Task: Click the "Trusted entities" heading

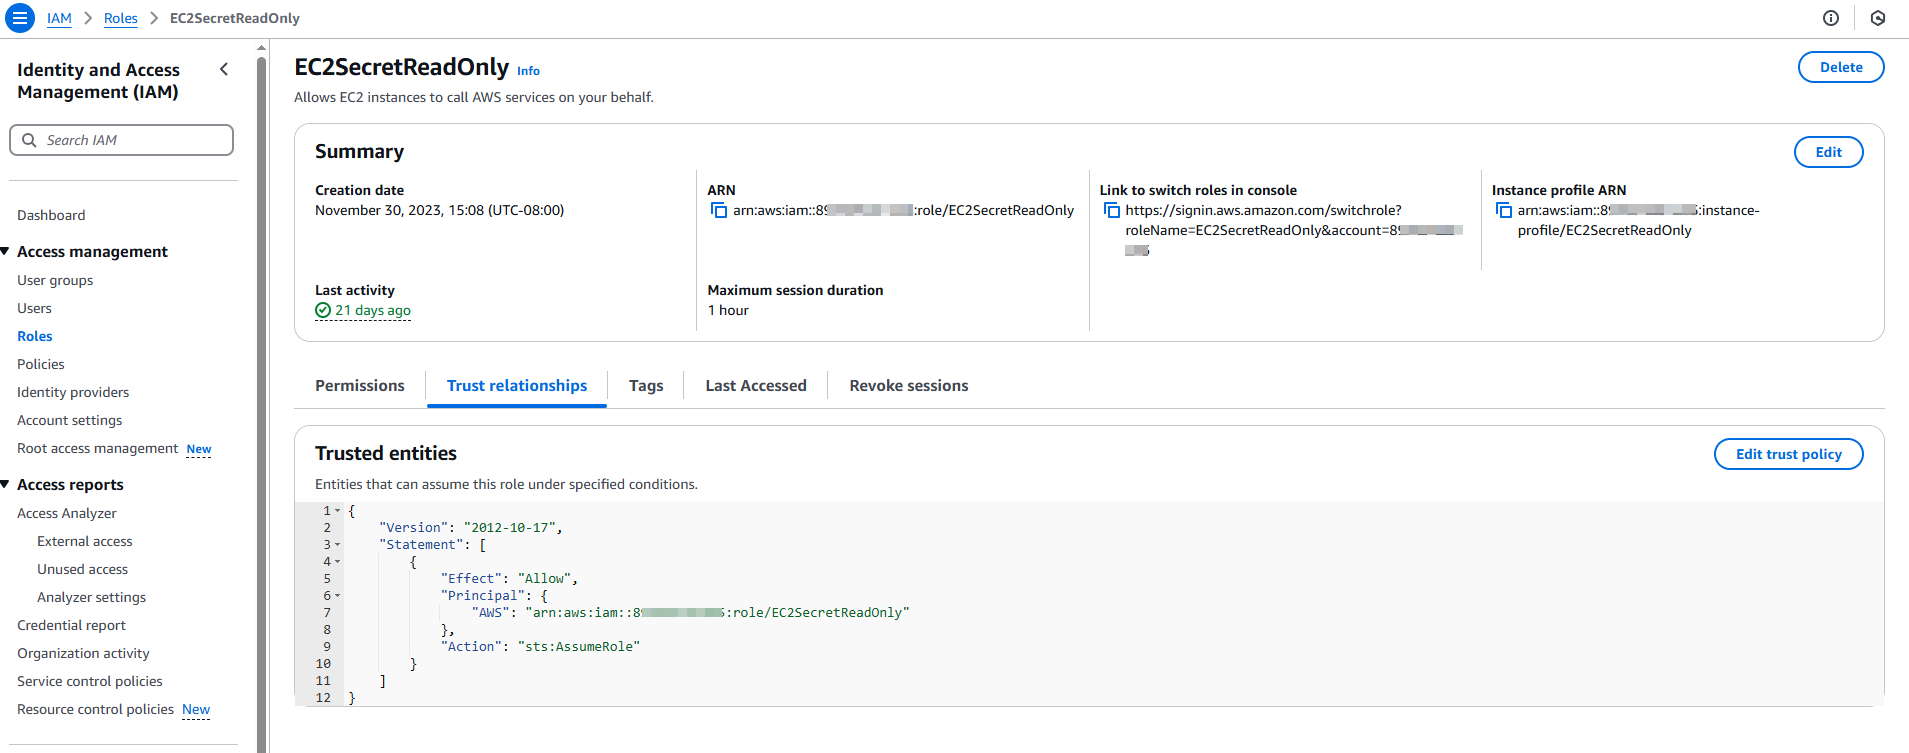Action: [386, 453]
